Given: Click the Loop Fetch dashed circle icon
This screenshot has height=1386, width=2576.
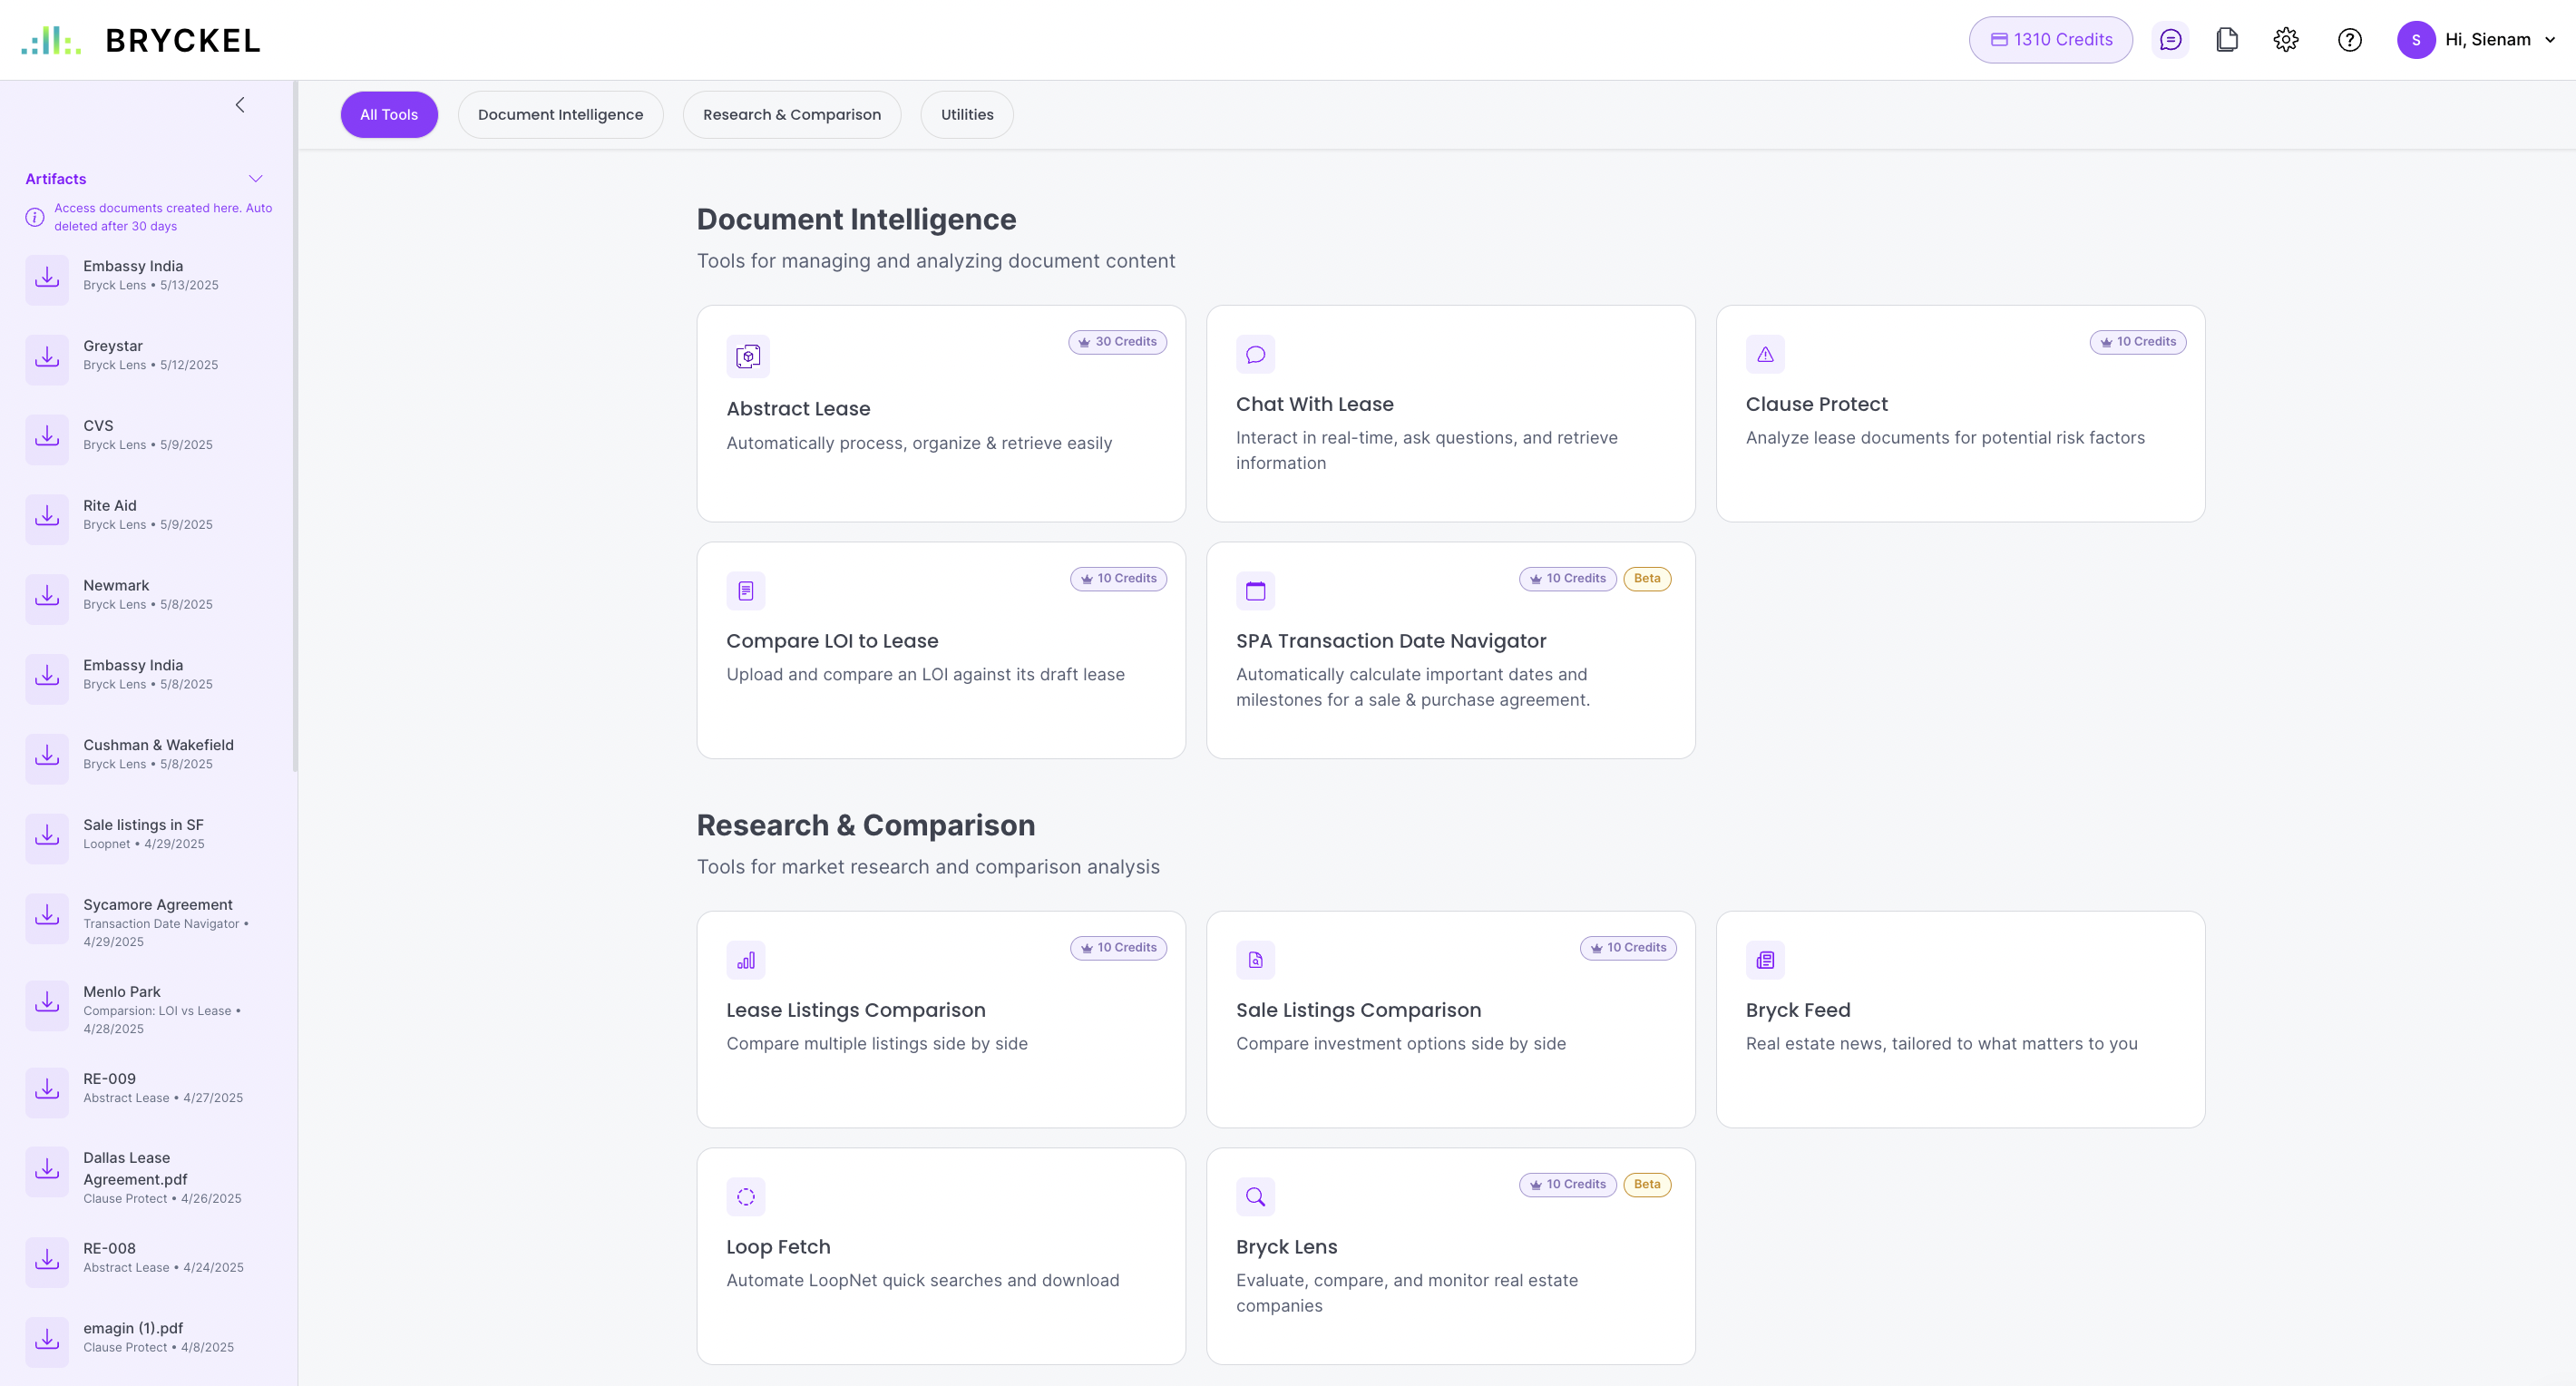Looking at the screenshot, I should coord(746,1197).
